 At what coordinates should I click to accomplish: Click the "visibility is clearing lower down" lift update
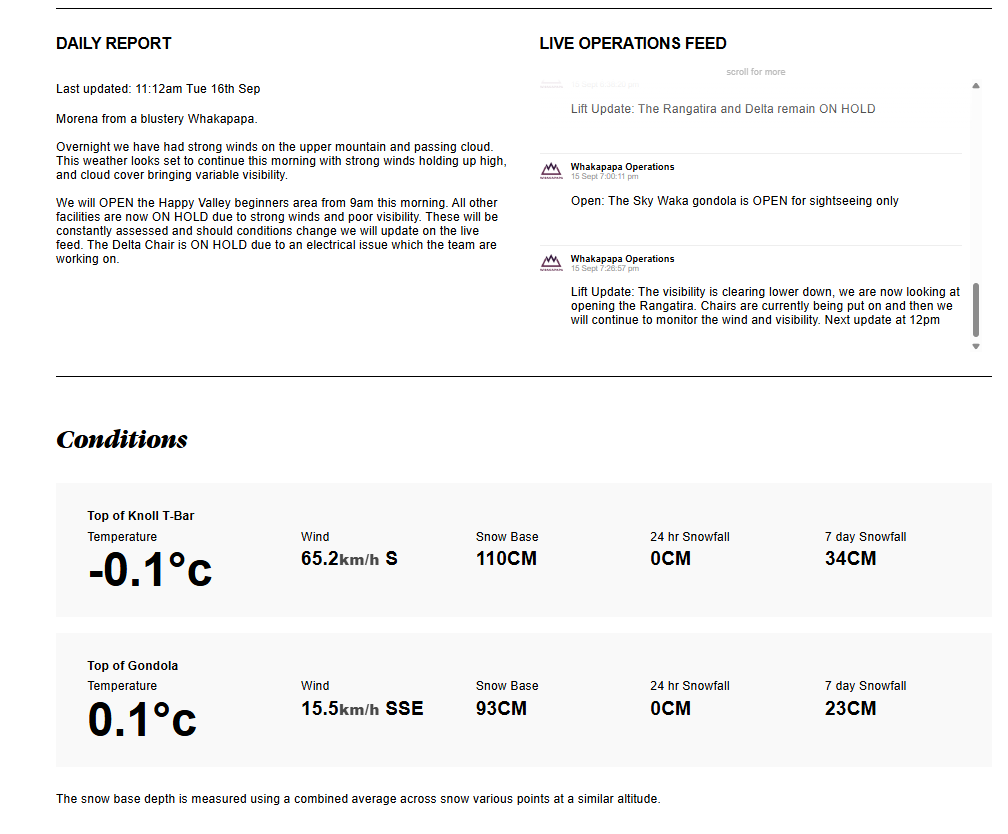tap(765, 306)
